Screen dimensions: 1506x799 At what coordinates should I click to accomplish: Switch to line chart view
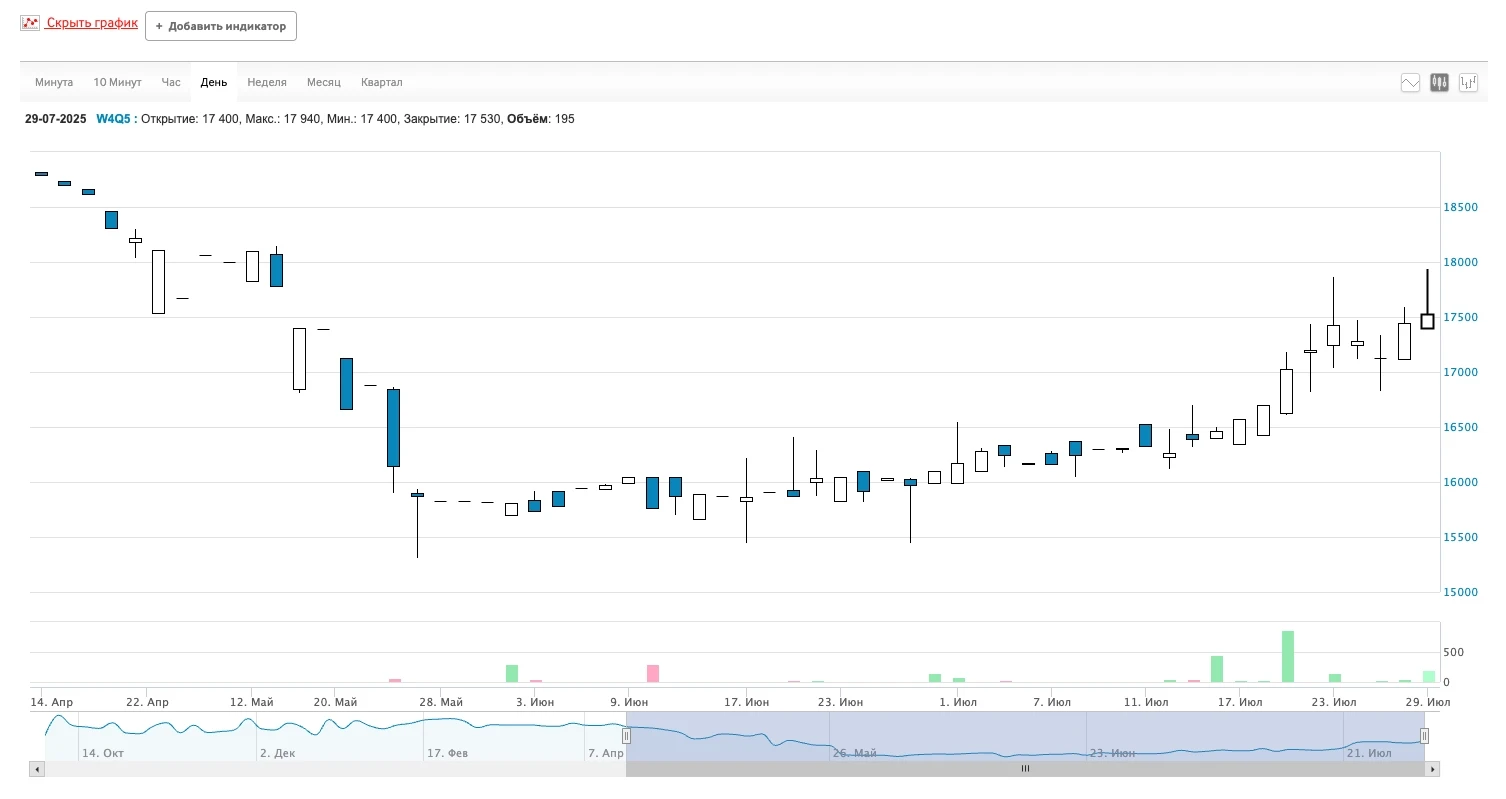1410,83
